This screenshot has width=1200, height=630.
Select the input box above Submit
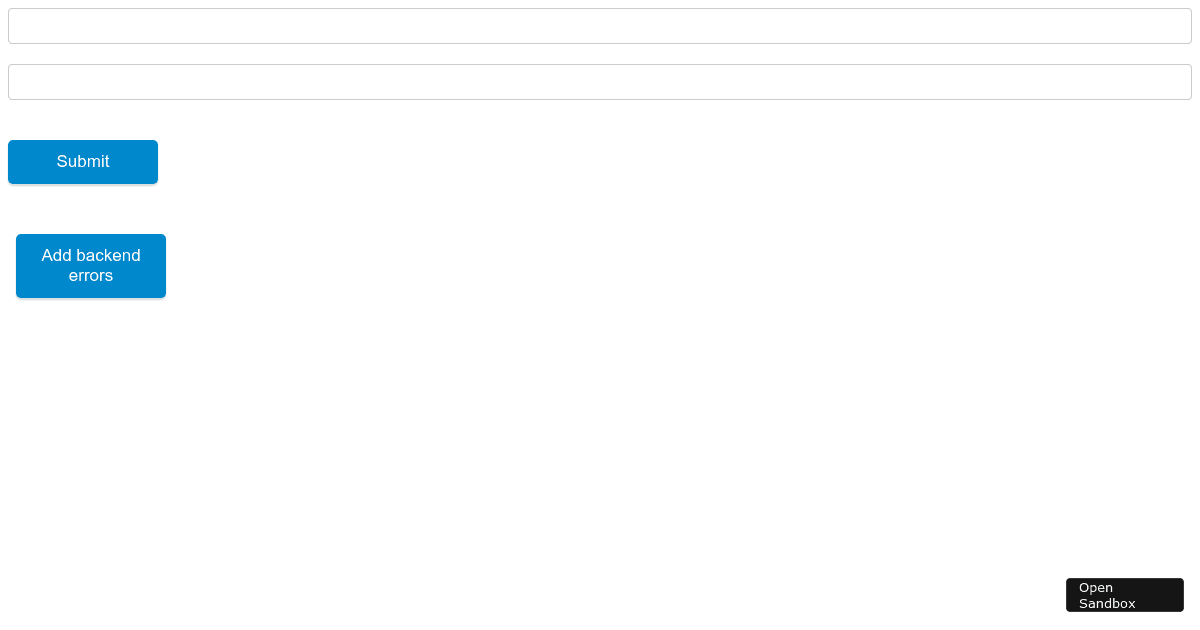tap(600, 82)
